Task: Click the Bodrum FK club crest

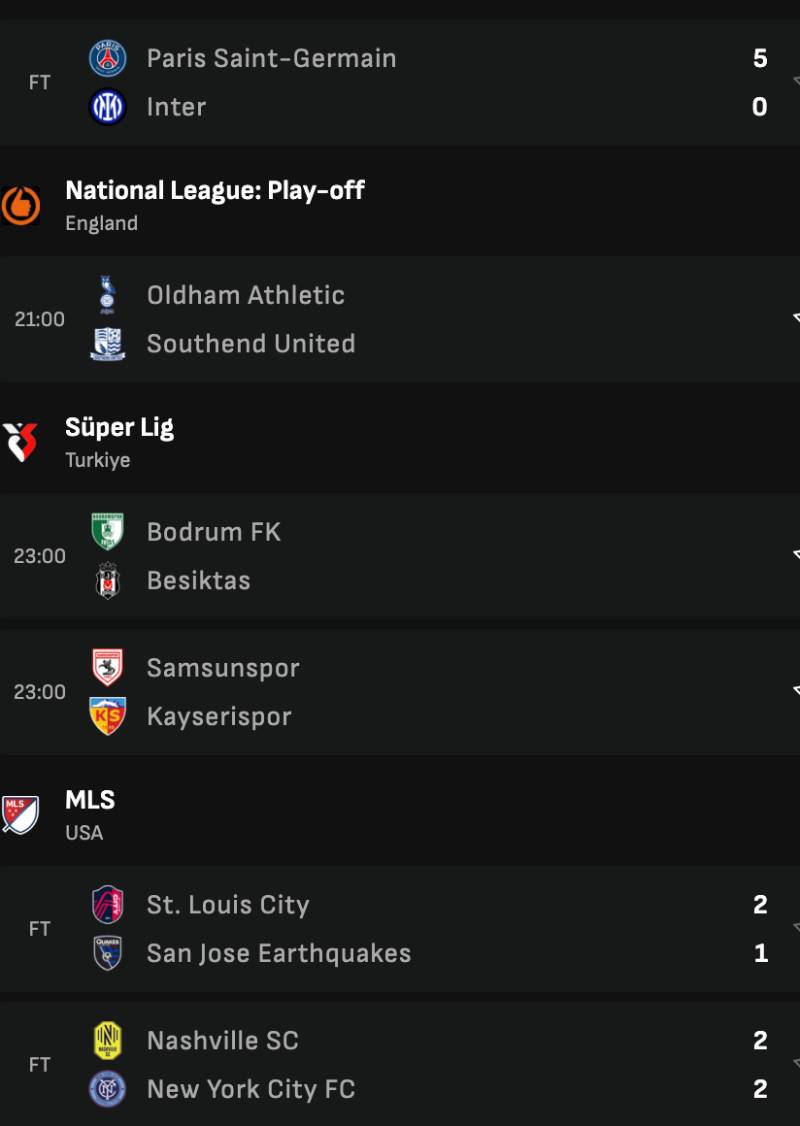Action: tap(108, 532)
